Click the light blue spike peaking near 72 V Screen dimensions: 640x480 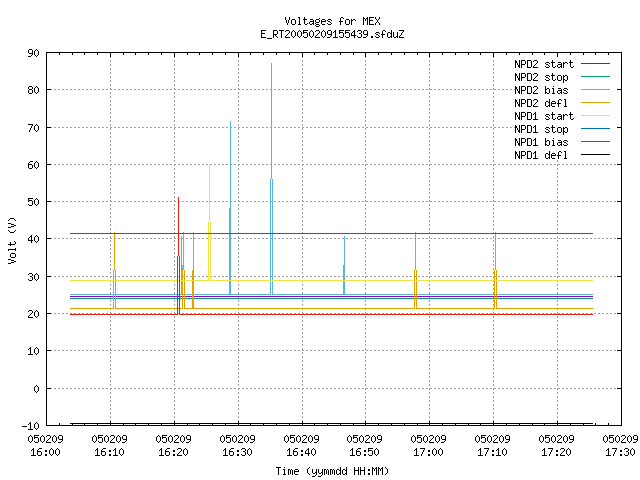pyautogui.click(x=231, y=122)
